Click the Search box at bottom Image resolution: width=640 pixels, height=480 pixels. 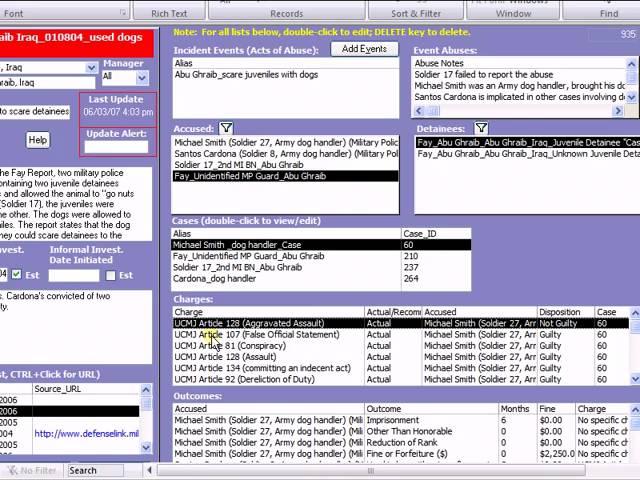pyautogui.click(x=96, y=470)
